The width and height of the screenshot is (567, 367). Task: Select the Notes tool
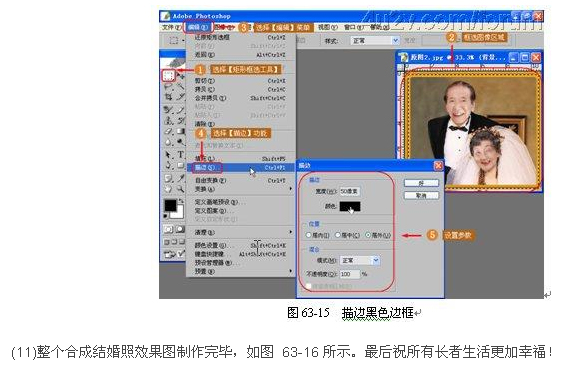coord(168,178)
